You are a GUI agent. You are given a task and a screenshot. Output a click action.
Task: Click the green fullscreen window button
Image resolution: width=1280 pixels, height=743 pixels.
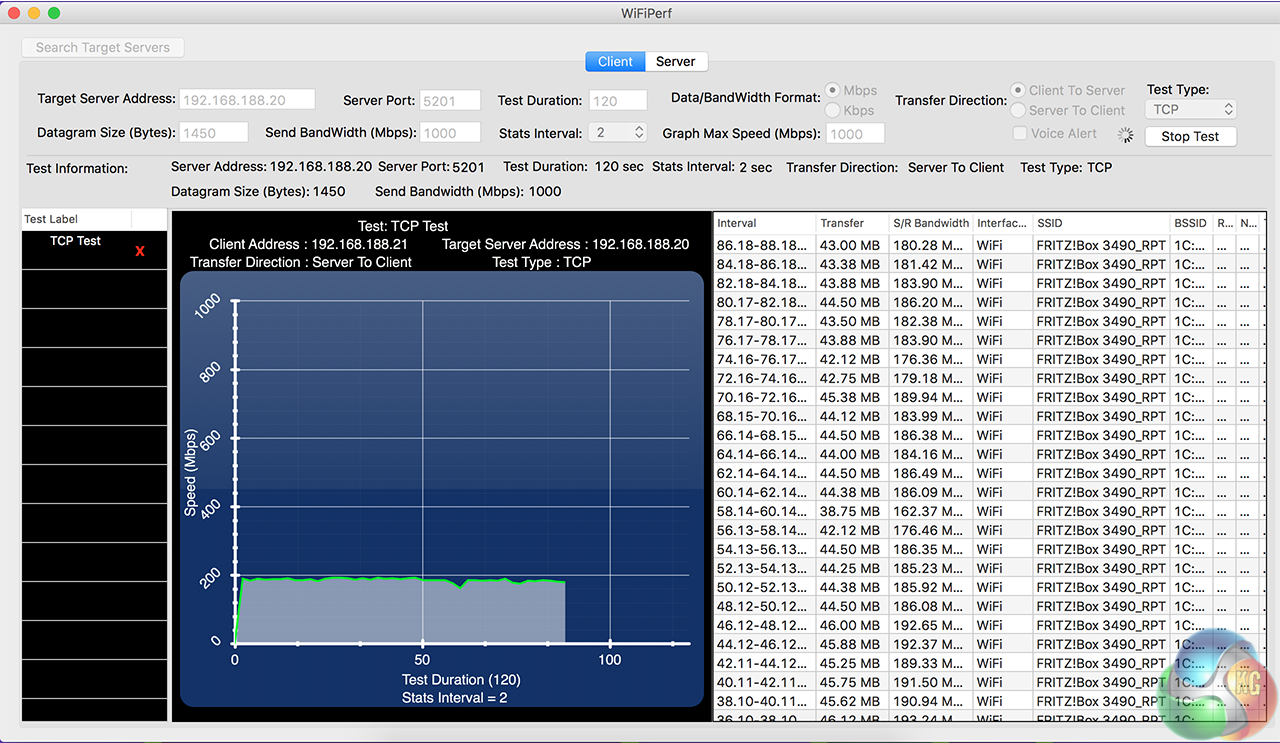pyautogui.click(x=54, y=13)
